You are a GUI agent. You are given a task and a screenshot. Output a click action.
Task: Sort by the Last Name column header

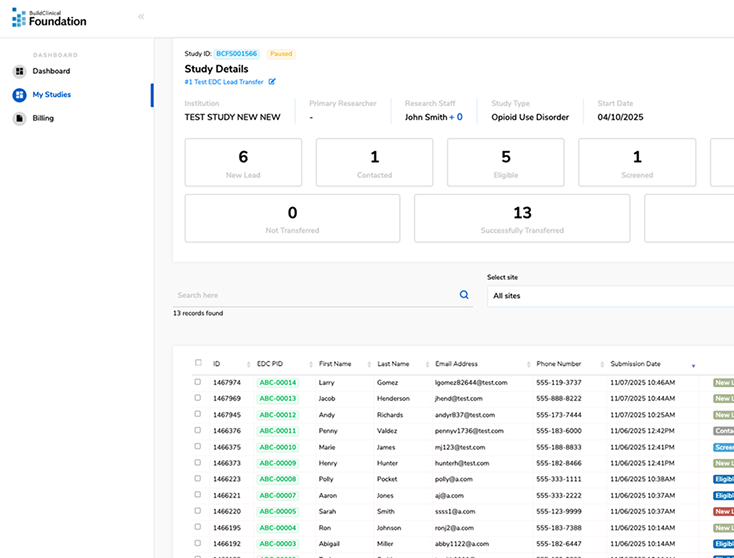point(393,364)
